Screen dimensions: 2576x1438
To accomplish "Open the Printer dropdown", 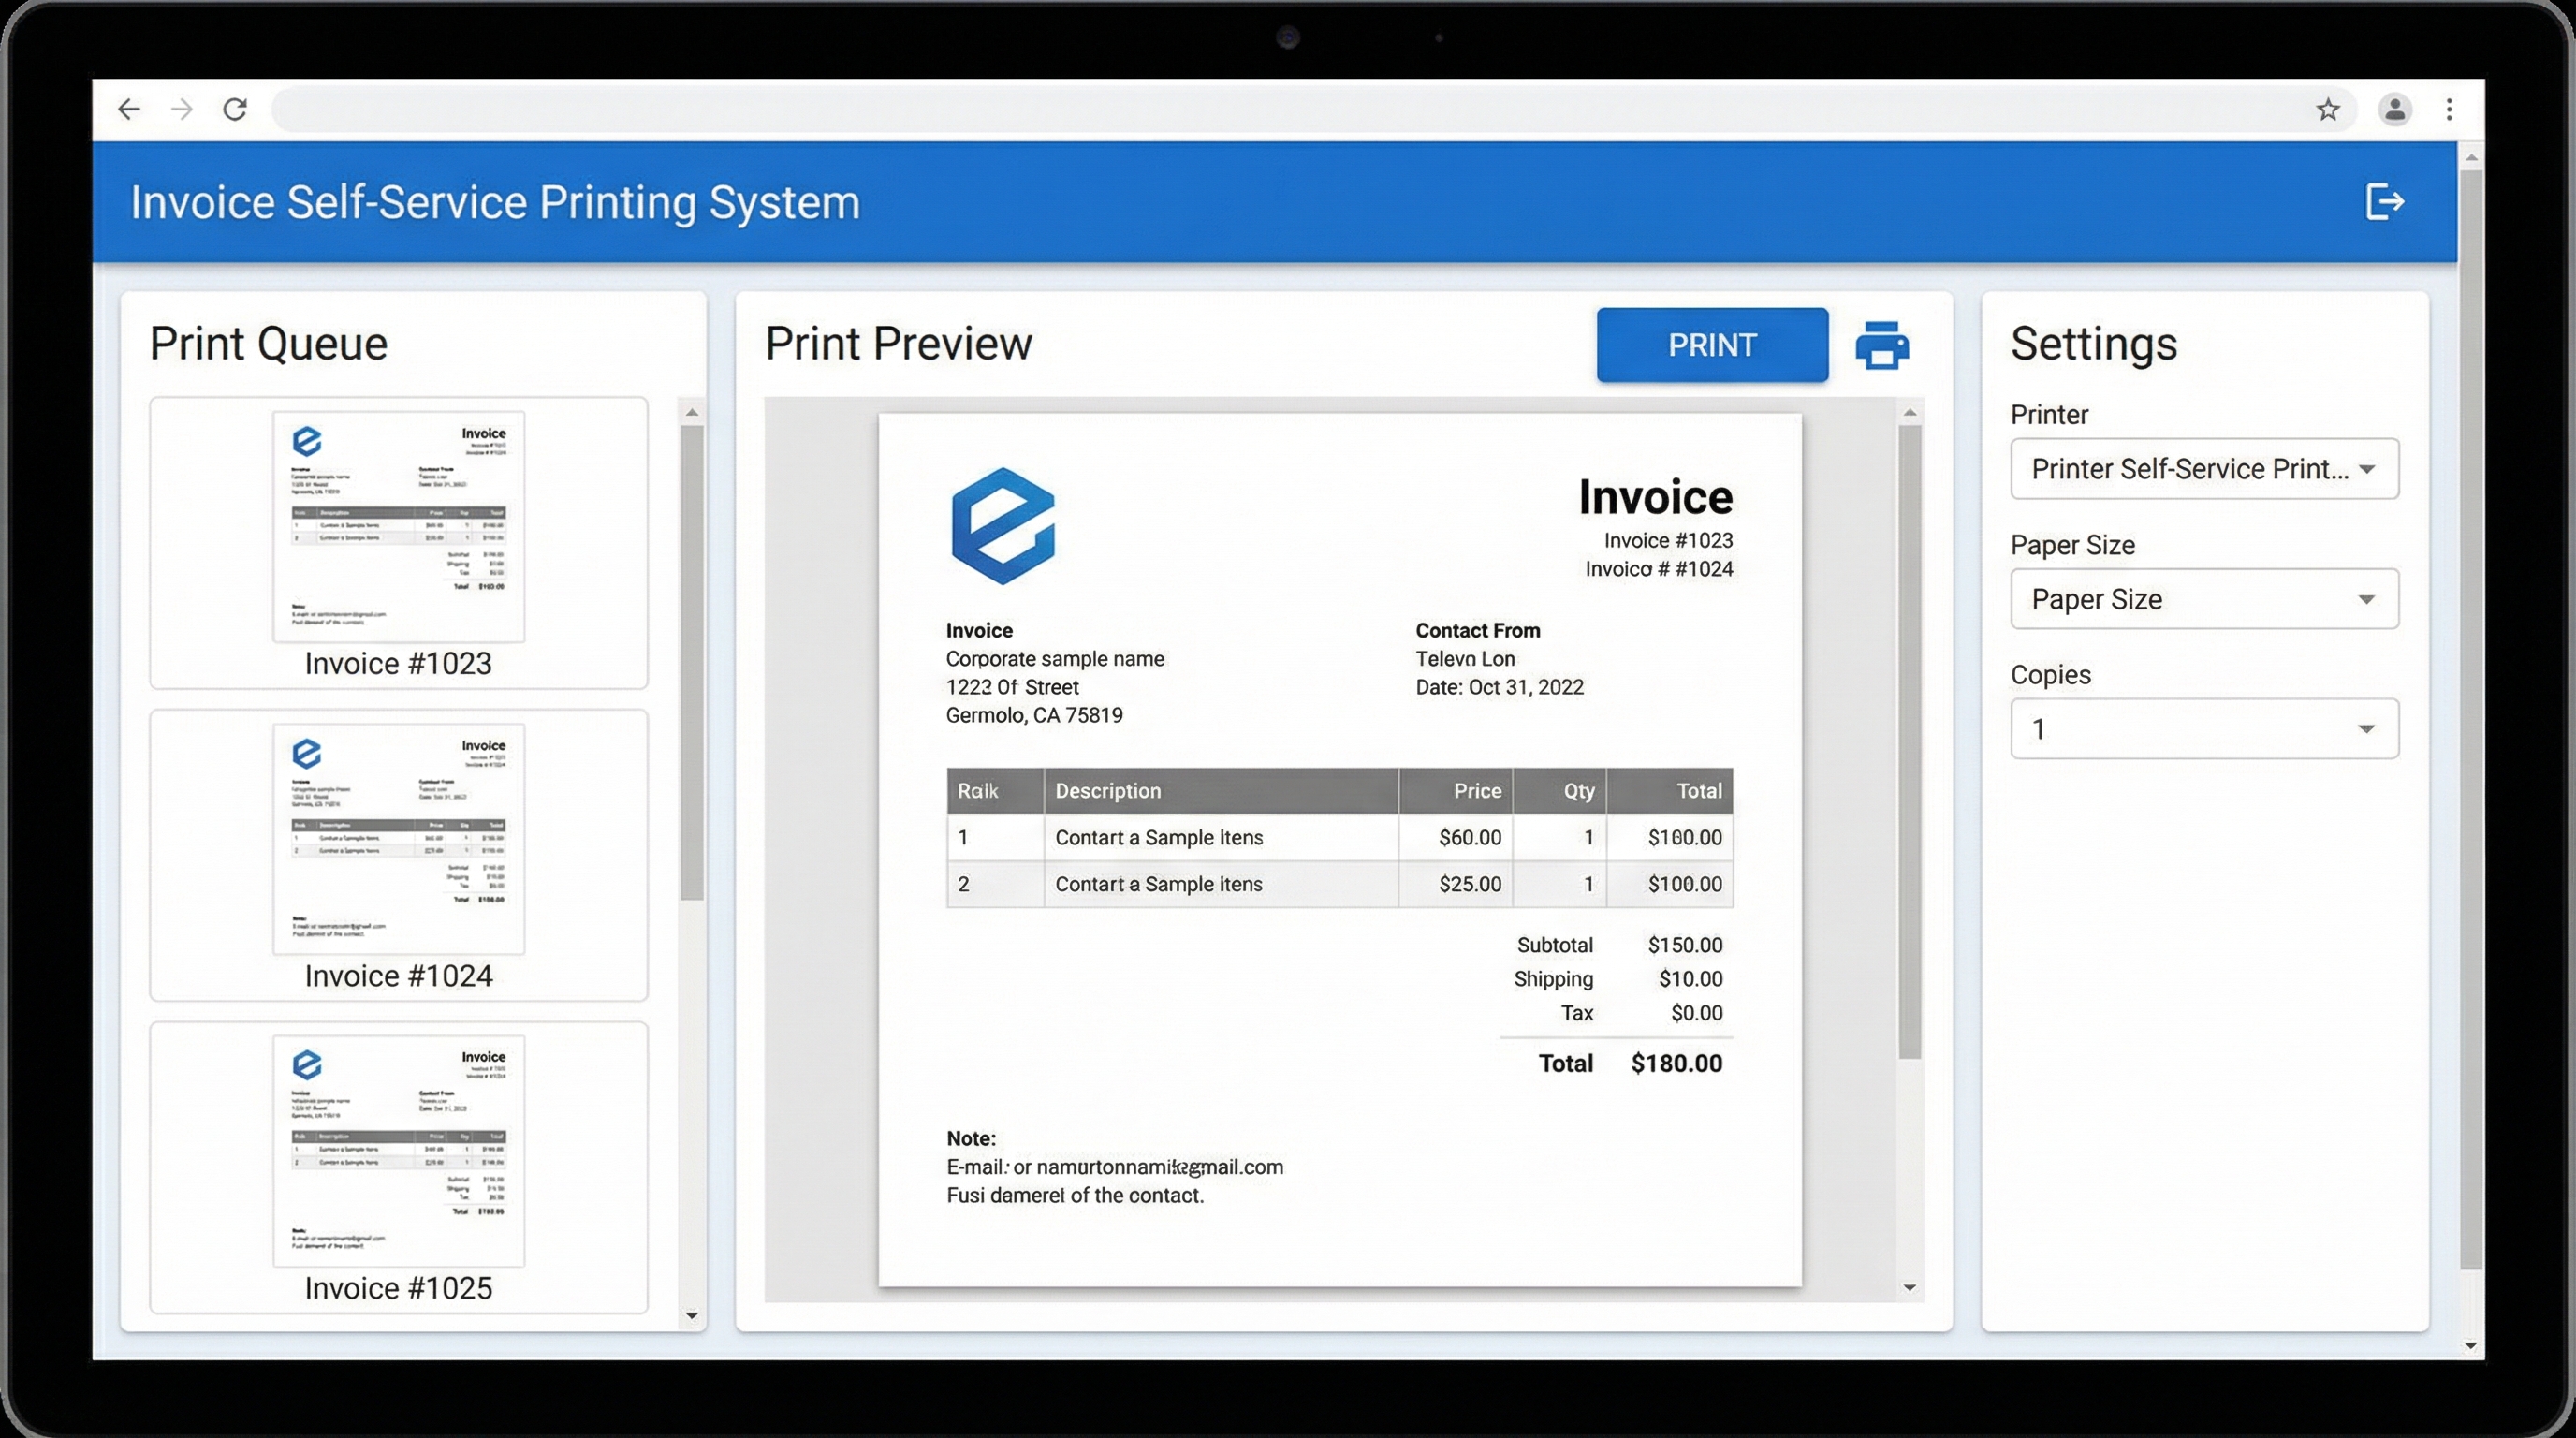I will [2204, 469].
